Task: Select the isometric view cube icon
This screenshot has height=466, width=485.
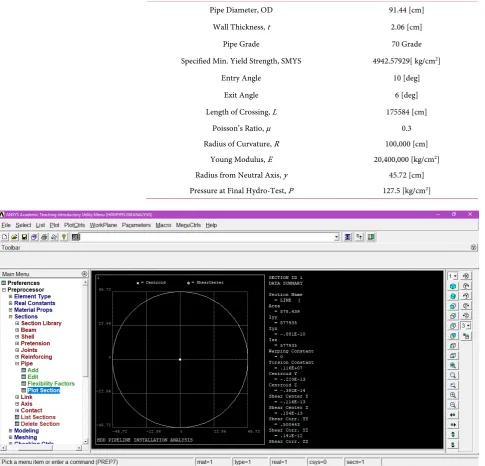Action: click(453, 286)
